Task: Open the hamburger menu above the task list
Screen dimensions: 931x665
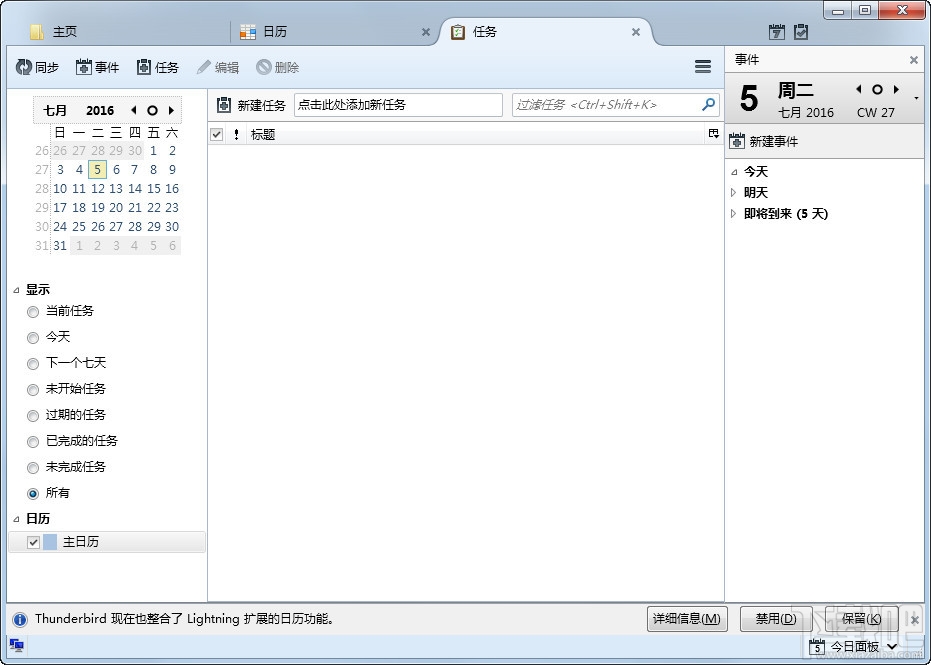Action: (703, 66)
